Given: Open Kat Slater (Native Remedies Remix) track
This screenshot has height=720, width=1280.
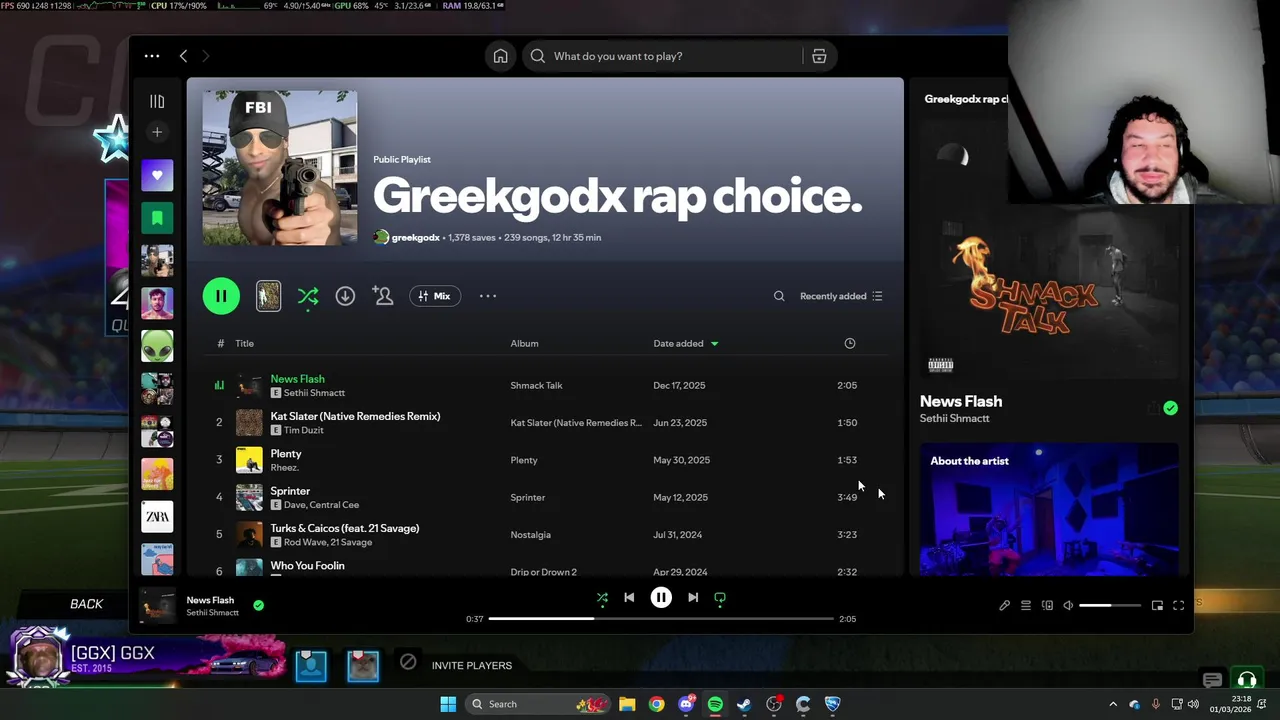Looking at the screenshot, I should 355,416.
